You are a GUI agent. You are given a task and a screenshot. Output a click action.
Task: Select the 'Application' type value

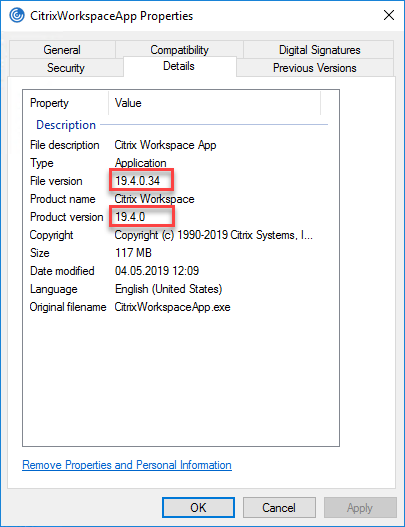point(140,163)
